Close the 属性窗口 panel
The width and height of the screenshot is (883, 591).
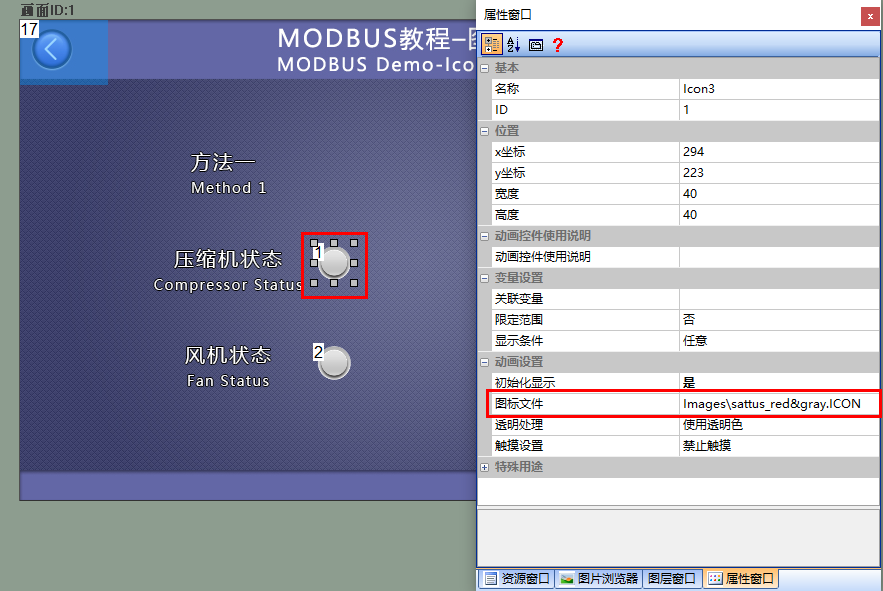(x=869, y=16)
